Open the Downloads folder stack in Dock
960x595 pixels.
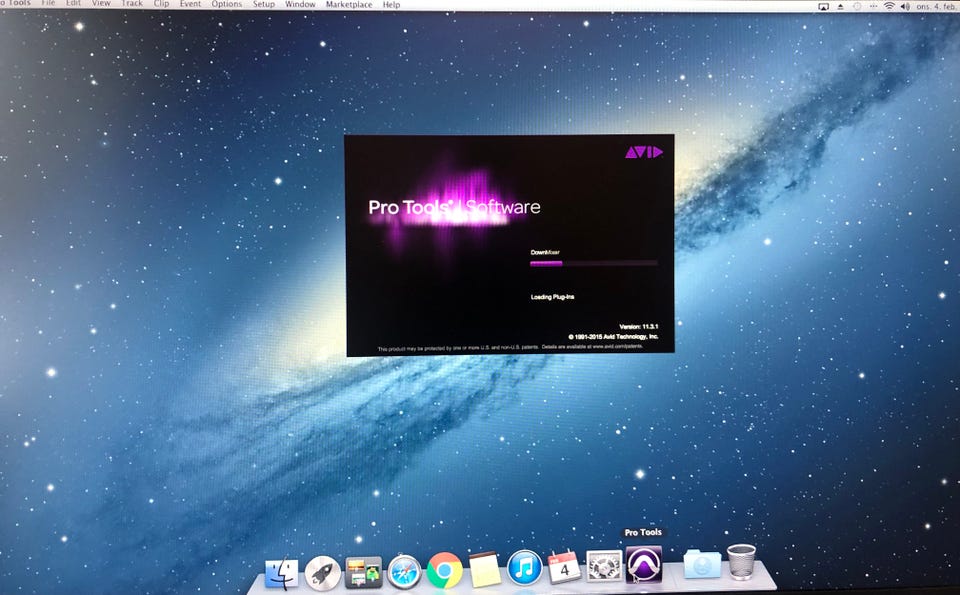pos(702,563)
